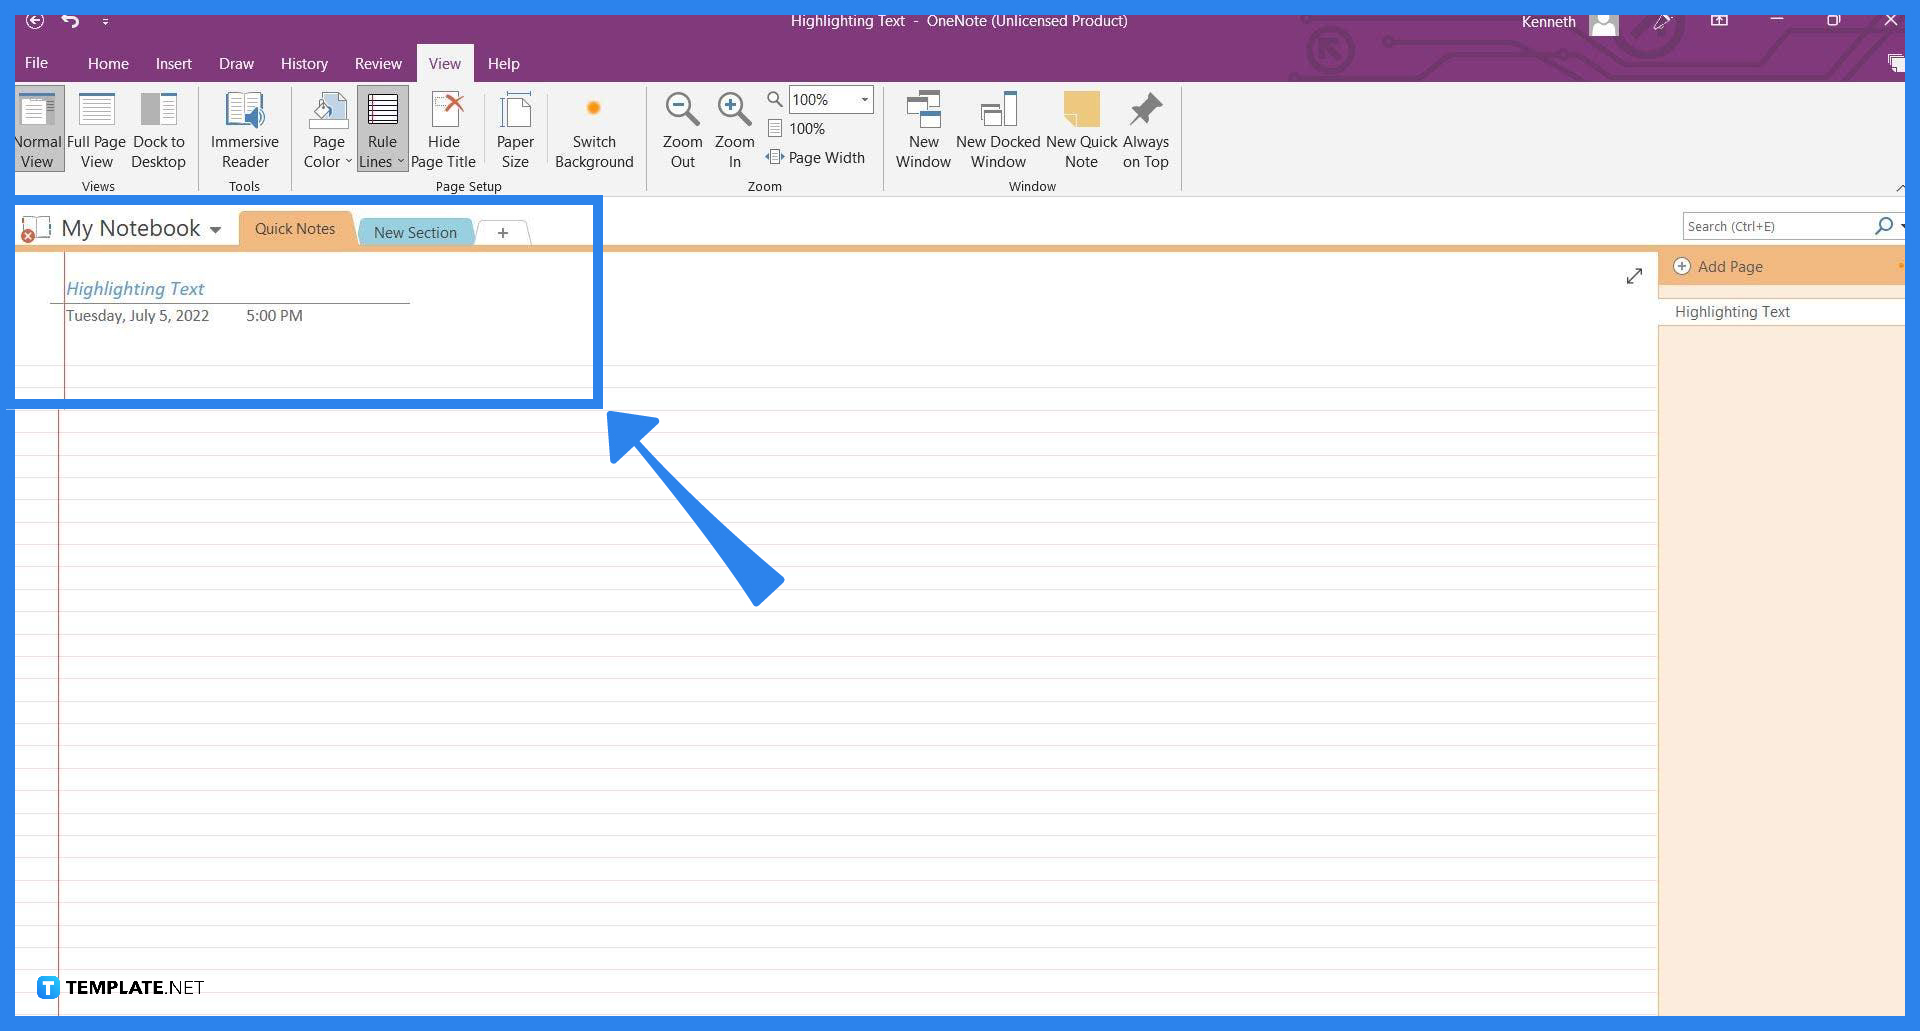1920x1031 pixels.
Task: Open the Page Color dropdown
Action: tap(326, 128)
